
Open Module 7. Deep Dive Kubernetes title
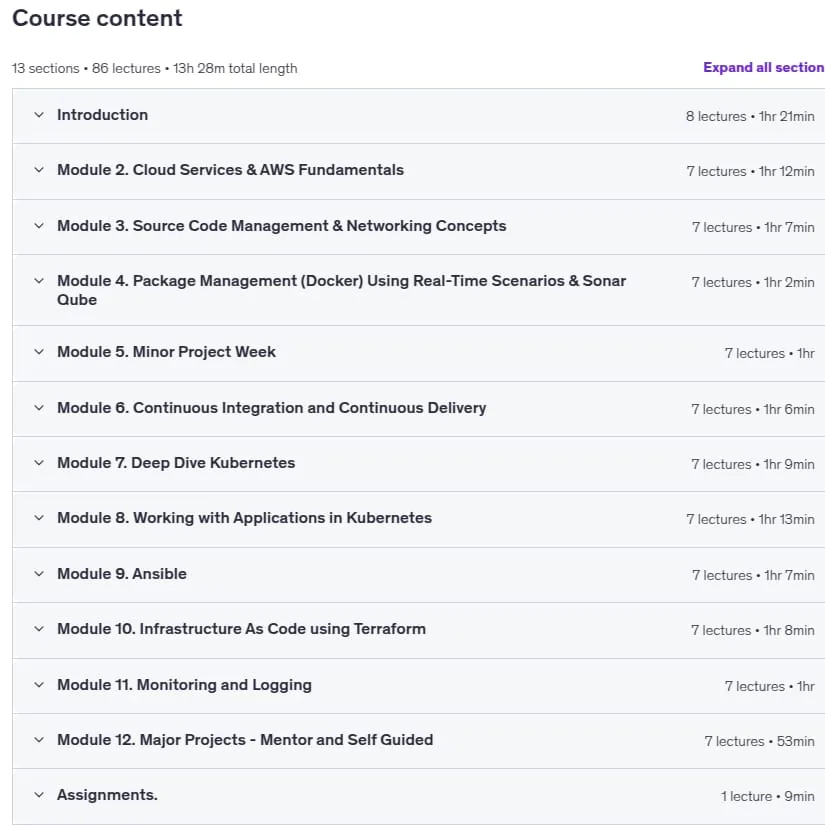[176, 463]
